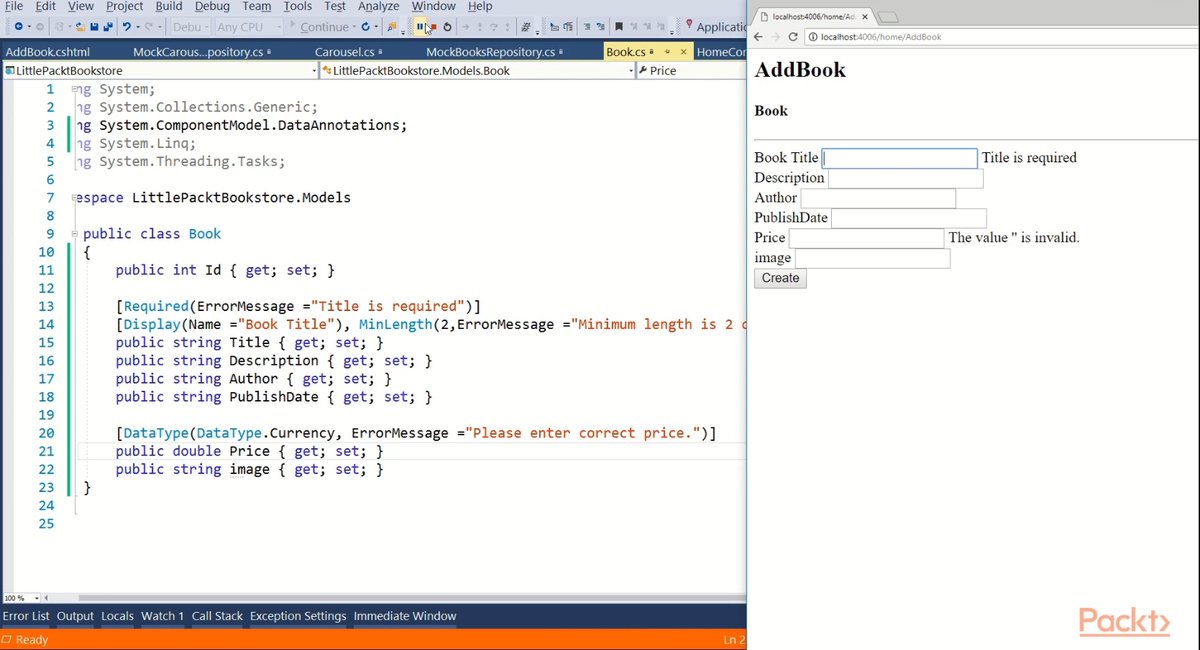
Task: Switch to the MockBooksRepository.cs tab
Action: (492, 52)
